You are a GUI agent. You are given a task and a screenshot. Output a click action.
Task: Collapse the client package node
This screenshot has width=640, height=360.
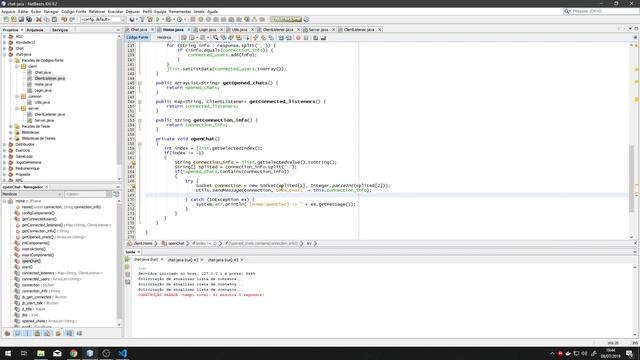pos(17,66)
